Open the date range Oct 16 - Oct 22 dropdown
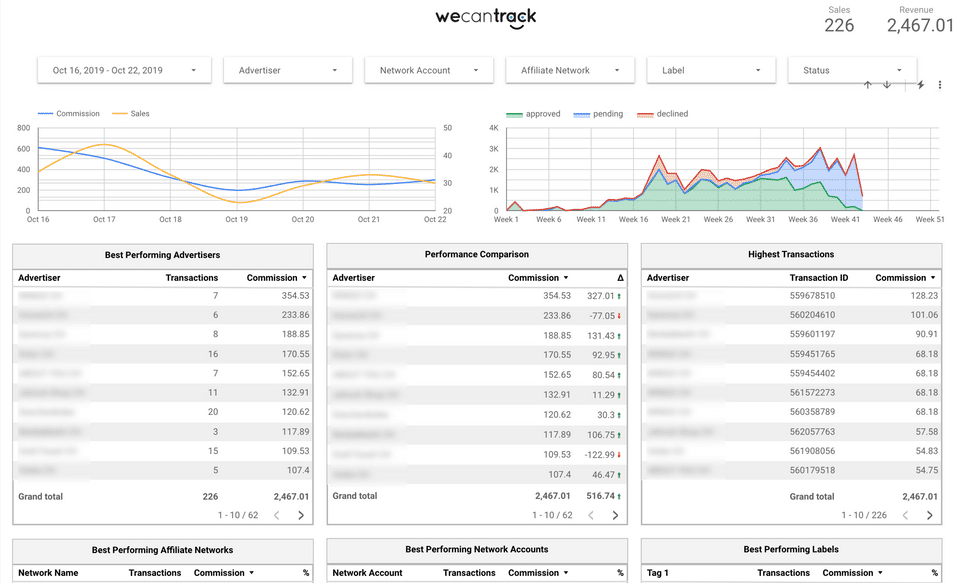This screenshot has width=960, height=583. tap(124, 70)
